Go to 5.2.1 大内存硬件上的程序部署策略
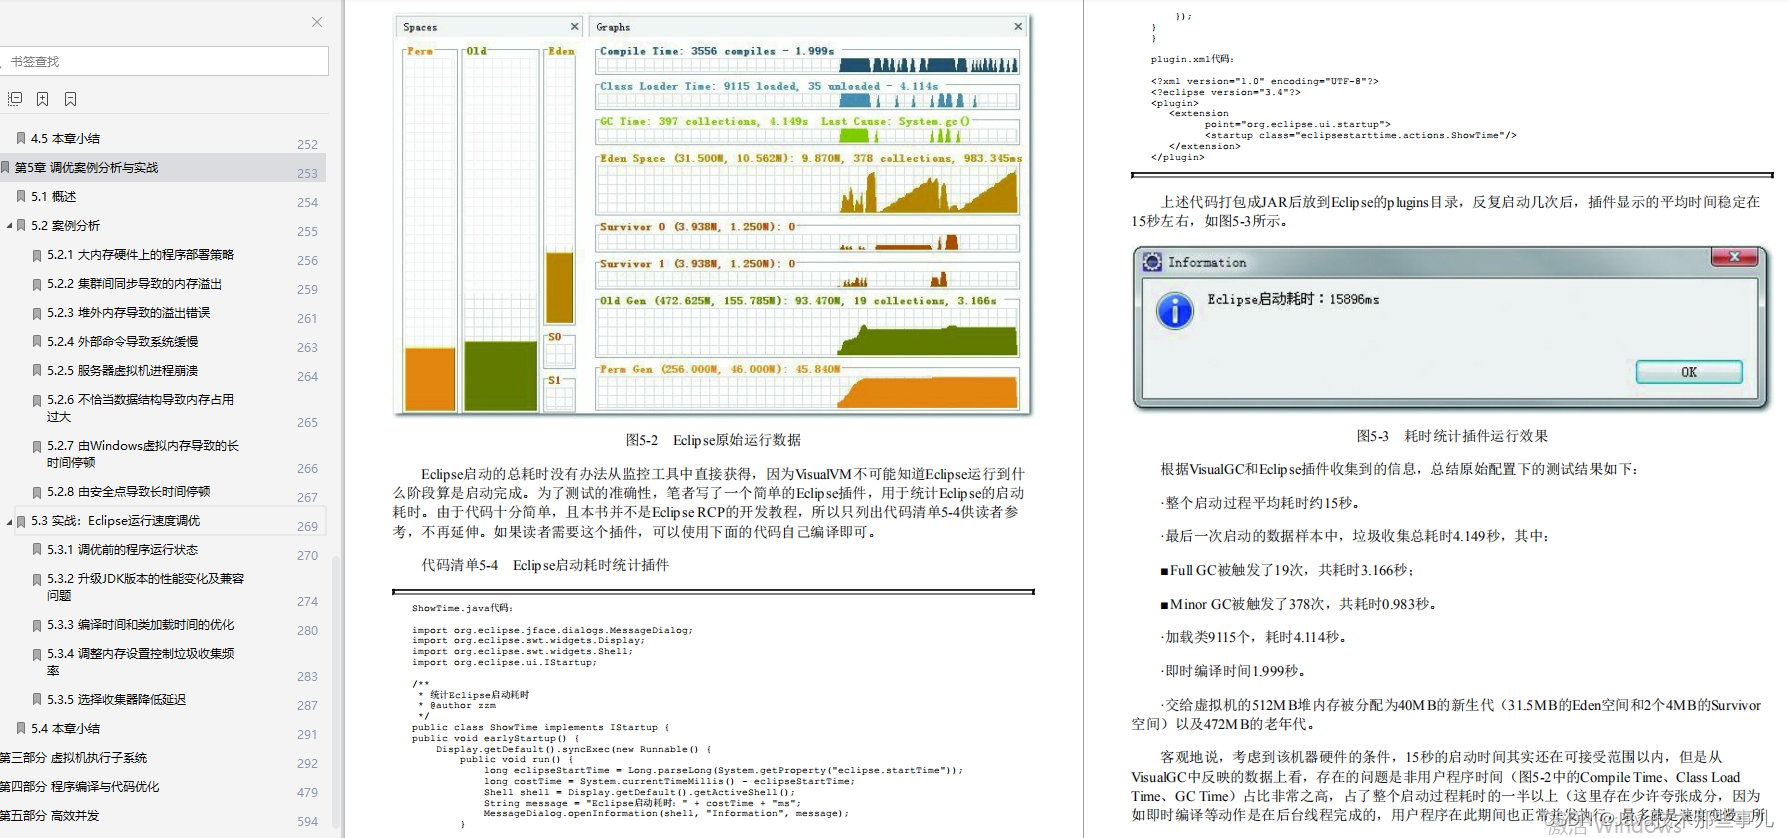The image size is (1789, 838). [x=140, y=255]
